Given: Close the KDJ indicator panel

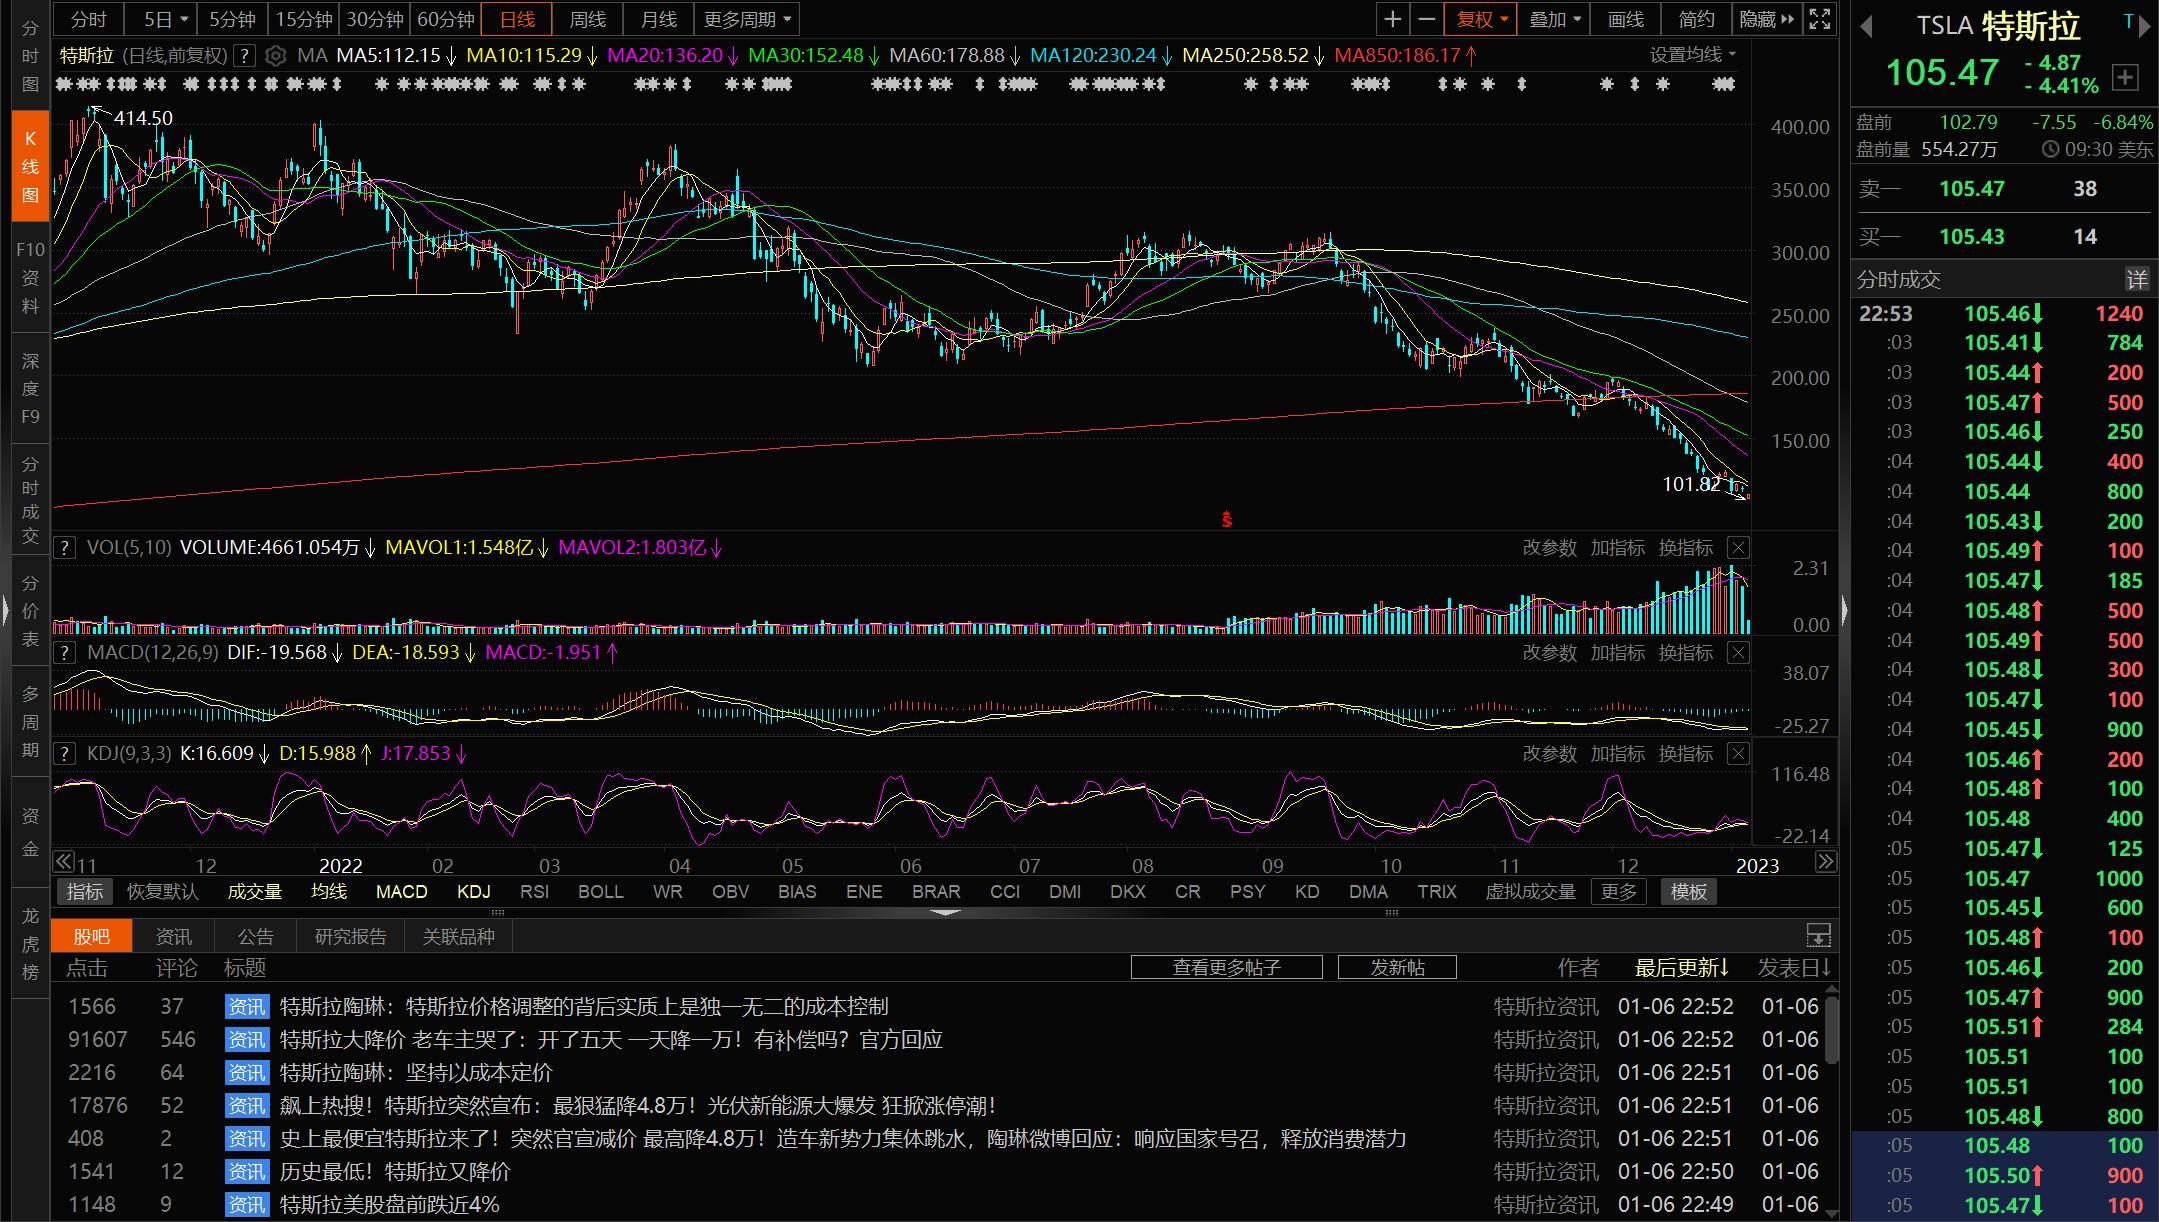Looking at the screenshot, I should (x=1739, y=753).
